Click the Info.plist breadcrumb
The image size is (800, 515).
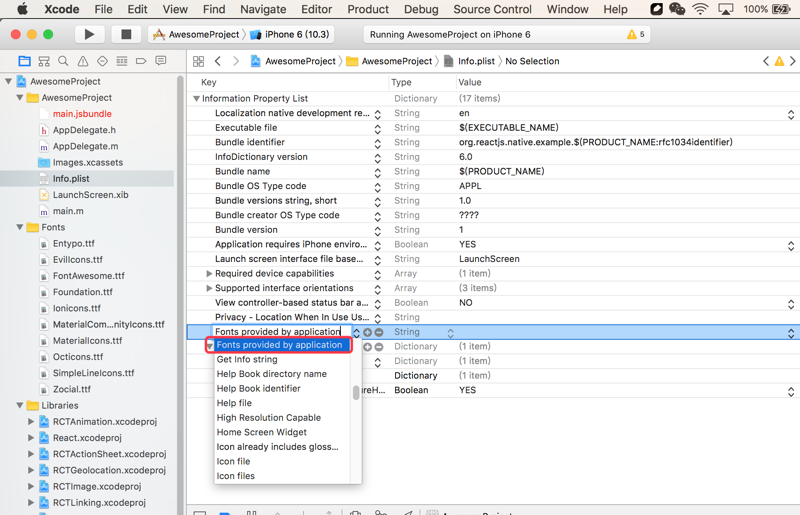pyautogui.click(x=470, y=61)
